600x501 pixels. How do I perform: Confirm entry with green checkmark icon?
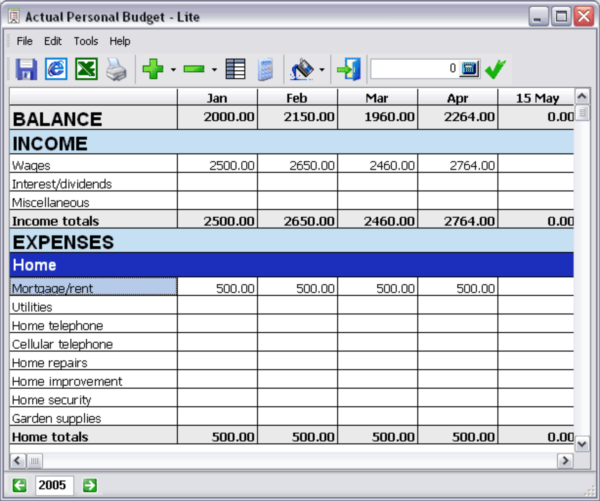coord(496,69)
